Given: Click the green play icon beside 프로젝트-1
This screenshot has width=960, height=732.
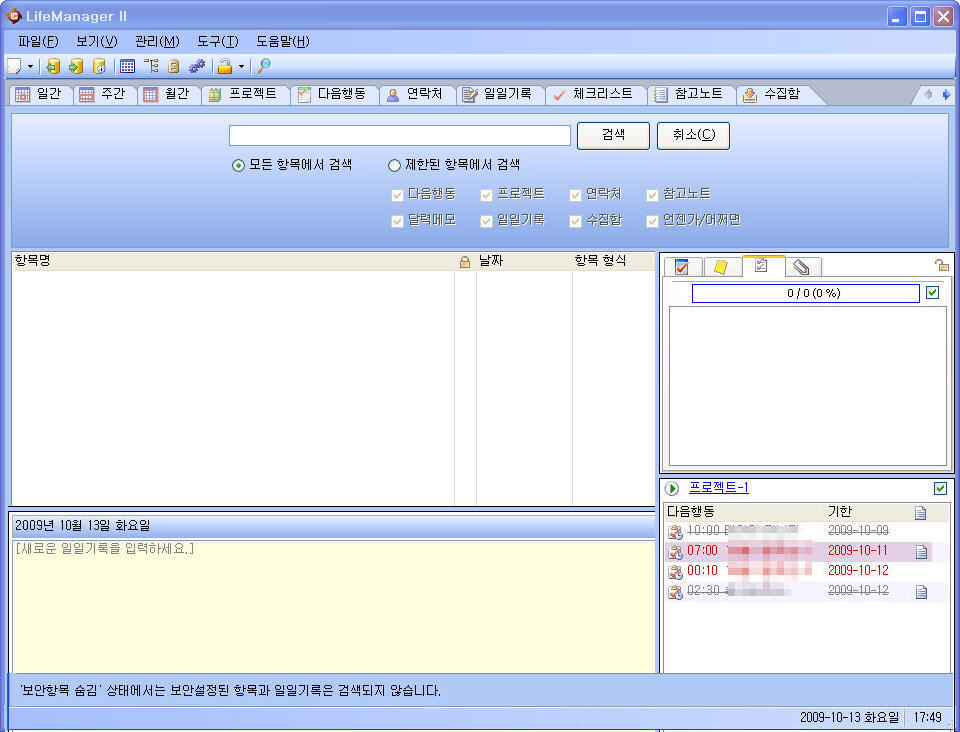Looking at the screenshot, I should [x=672, y=488].
